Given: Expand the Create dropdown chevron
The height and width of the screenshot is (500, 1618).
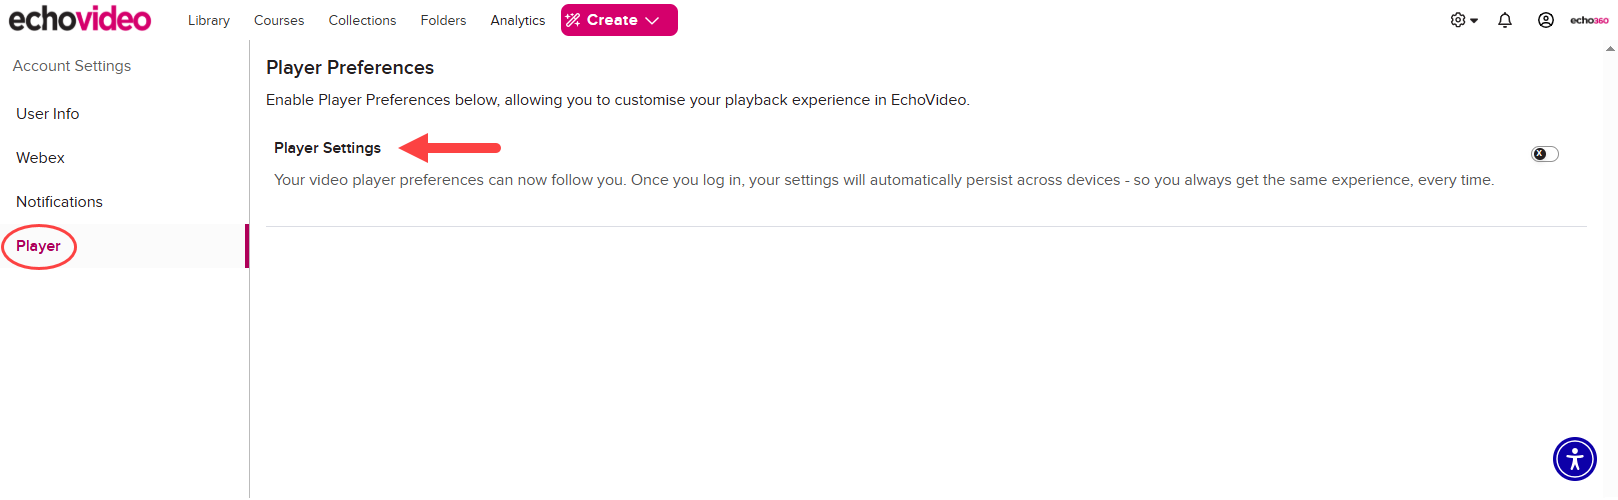Looking at the screenshot, I should (653, 20).
